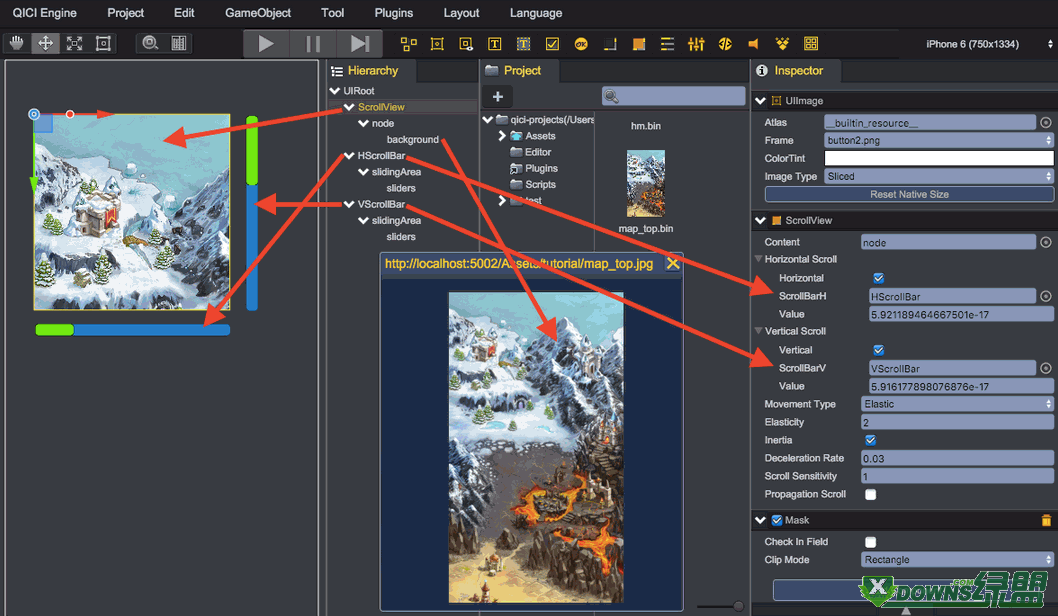This screenshot has height=616, width=1058.
Task: Click the magnifier zoom tool
Action: 150,44
